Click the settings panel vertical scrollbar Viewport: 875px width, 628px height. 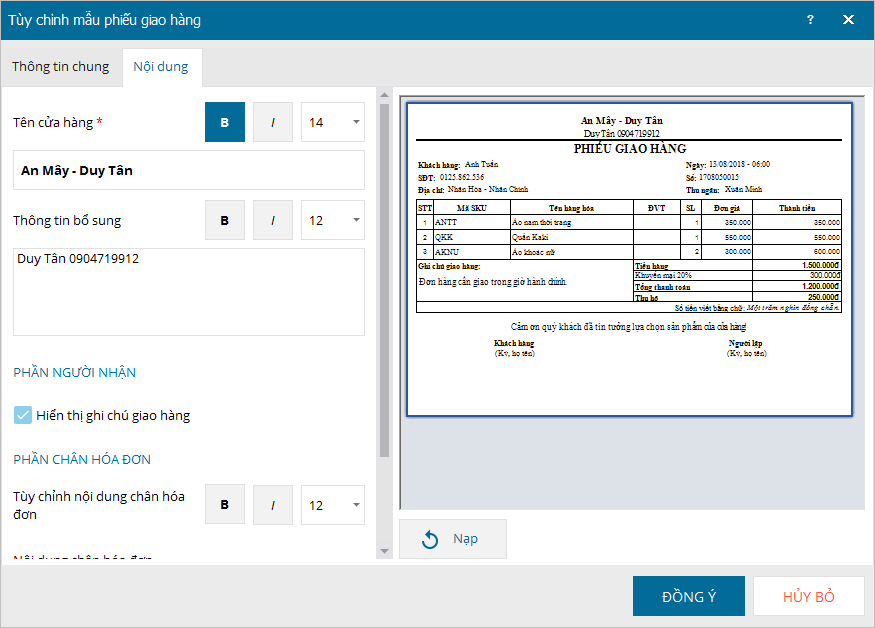[384, 280]
